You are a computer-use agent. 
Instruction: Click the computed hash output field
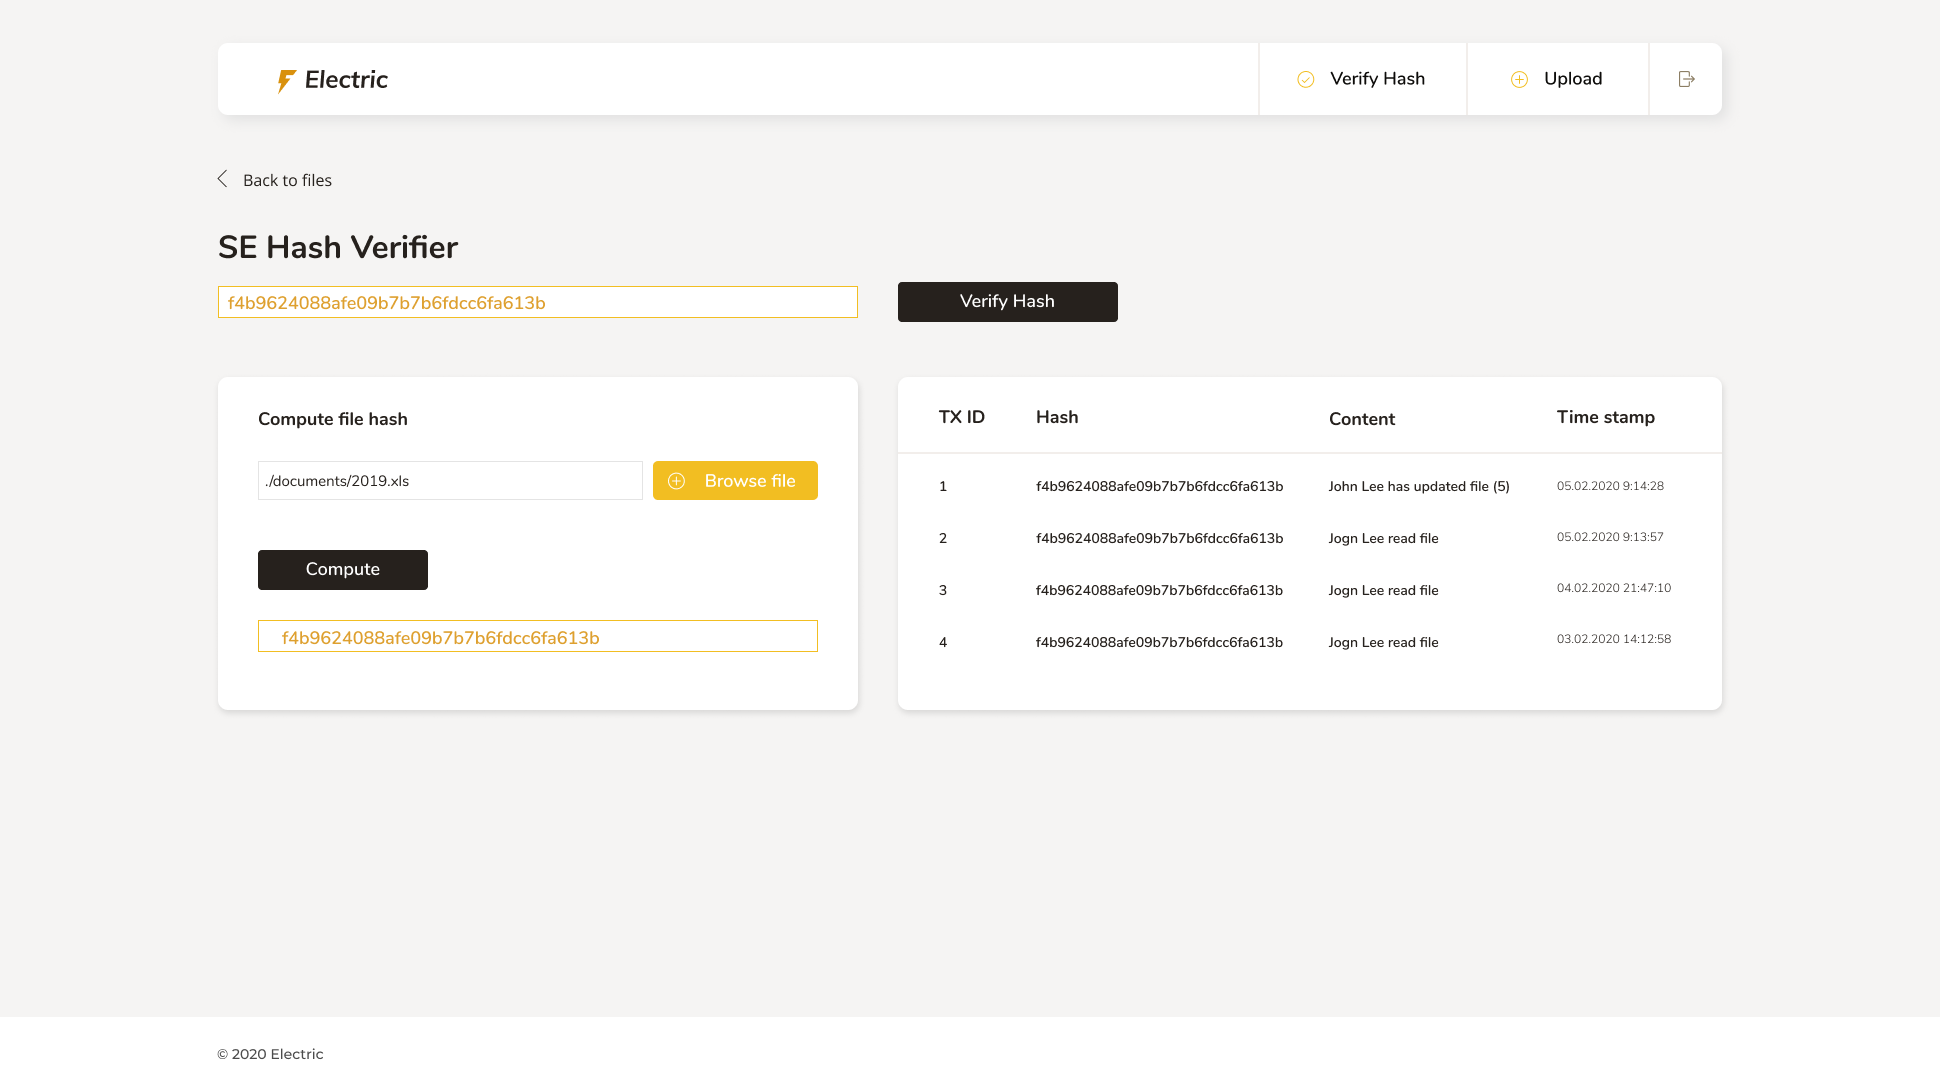(537, 637)
